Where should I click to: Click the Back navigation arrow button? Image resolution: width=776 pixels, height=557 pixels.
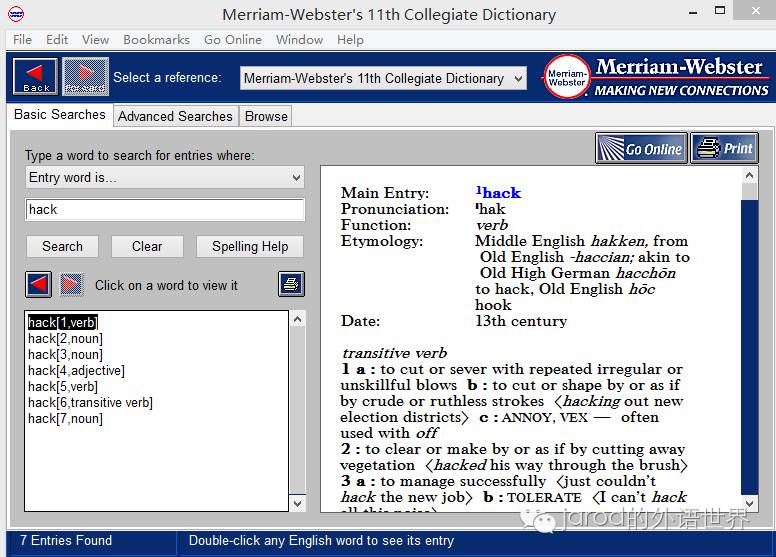tap(35, 77)
